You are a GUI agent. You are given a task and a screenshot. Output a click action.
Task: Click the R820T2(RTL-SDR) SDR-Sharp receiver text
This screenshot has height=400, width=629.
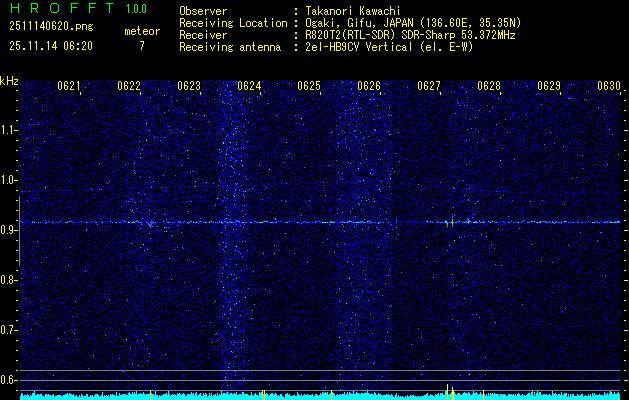coord(410,35)
